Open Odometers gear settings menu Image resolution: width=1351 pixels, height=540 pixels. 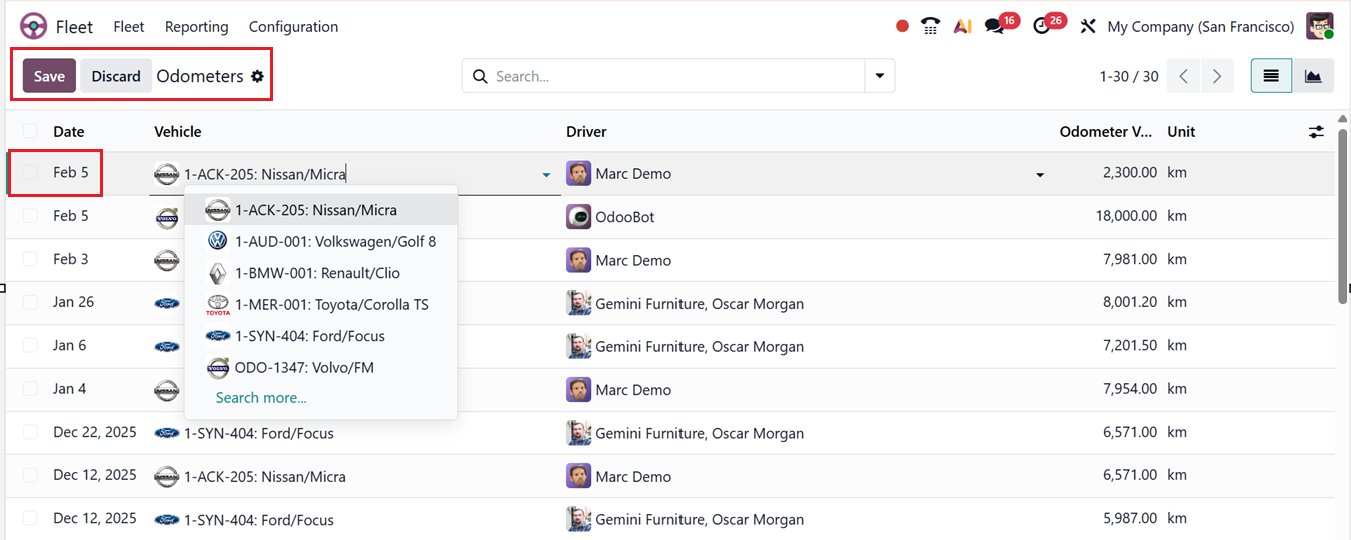click(257, 76)
